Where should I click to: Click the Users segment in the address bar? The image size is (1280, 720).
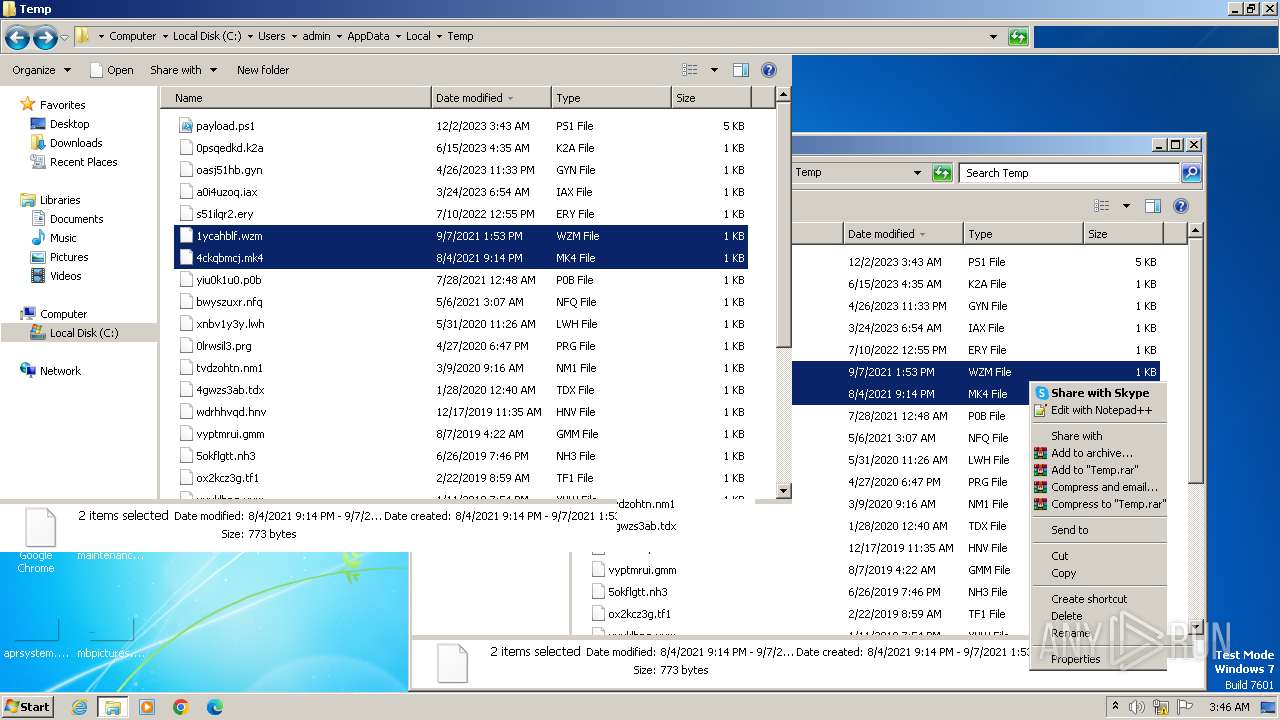coord(271,36)
